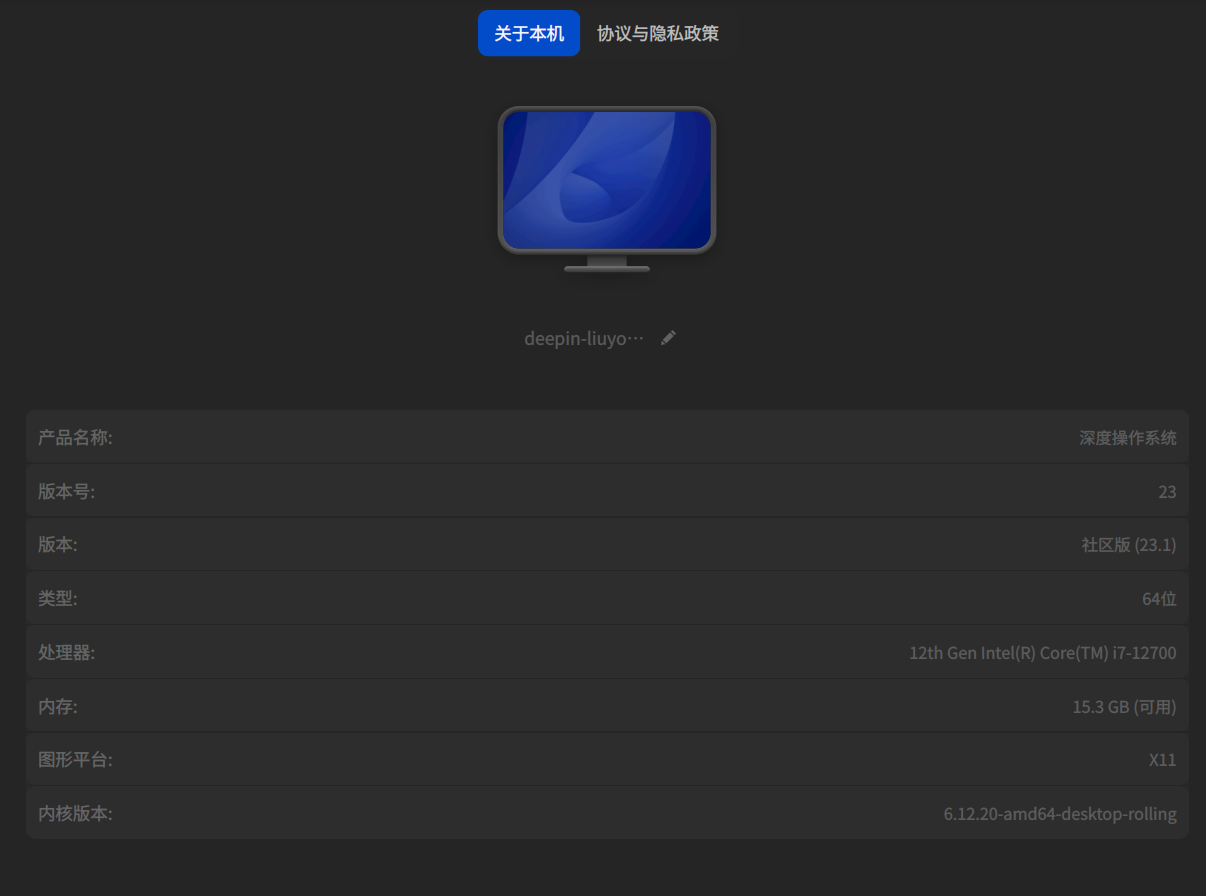Click the pencil icon to edit computer name

pyautogui.click(x=668, y=338)
